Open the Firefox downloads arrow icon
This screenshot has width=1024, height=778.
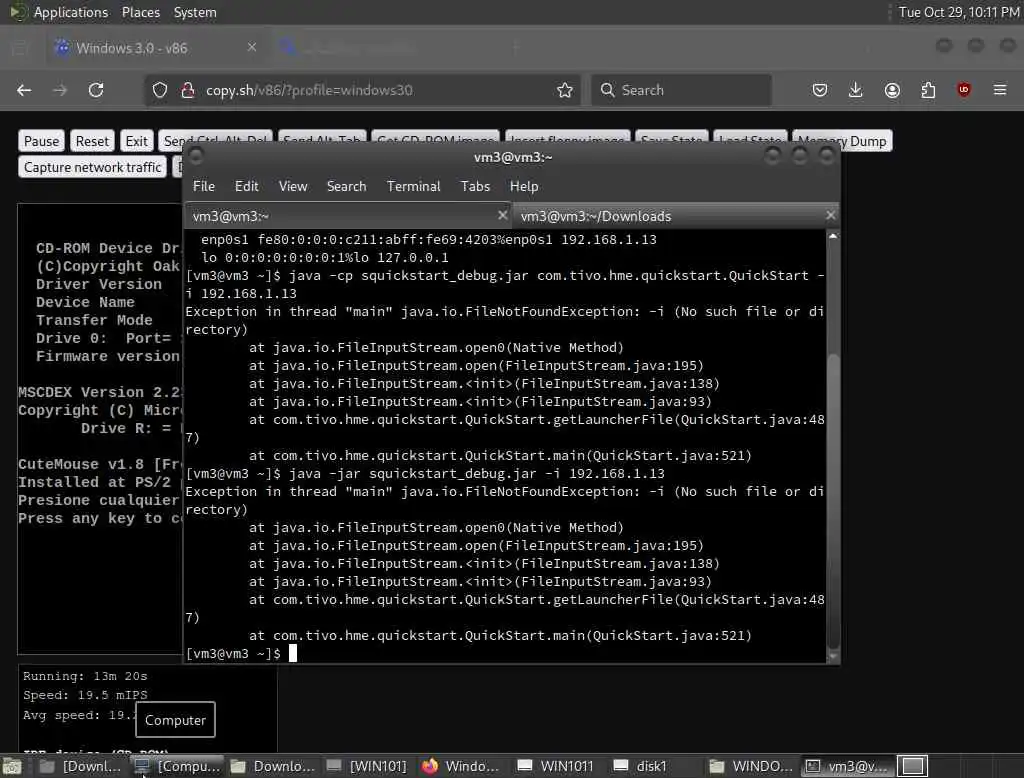[856, 90]
